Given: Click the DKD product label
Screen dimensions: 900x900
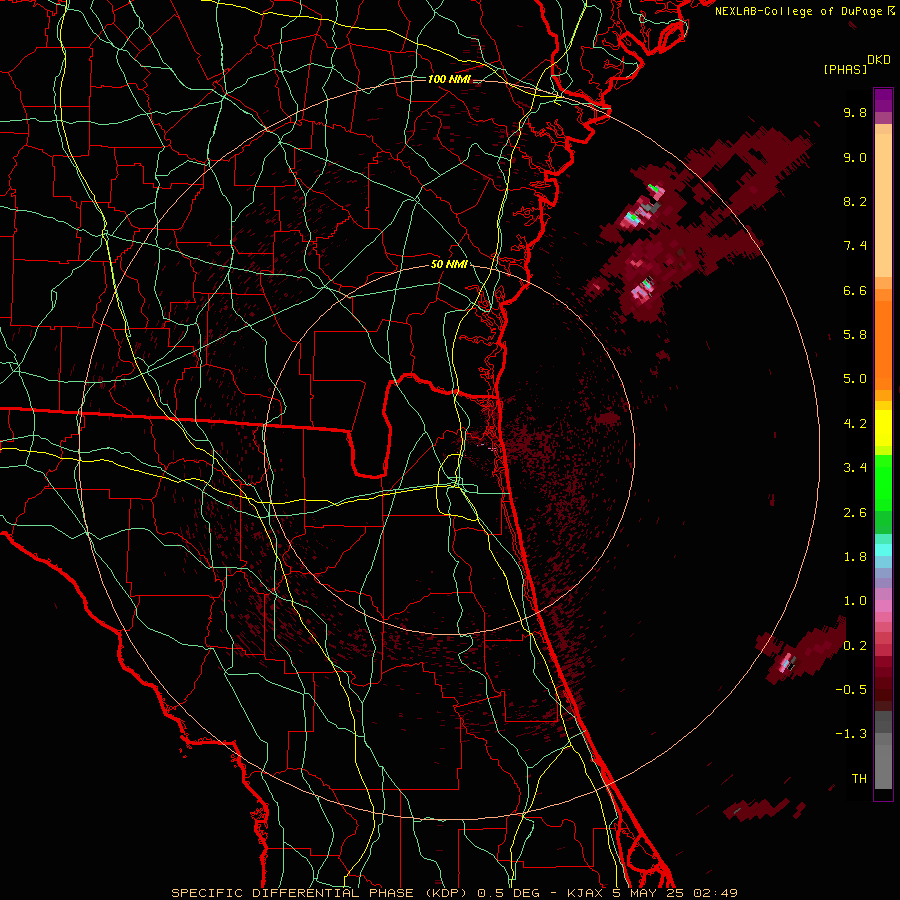Looking at the screenshot, I should click(x=879, y=60).
